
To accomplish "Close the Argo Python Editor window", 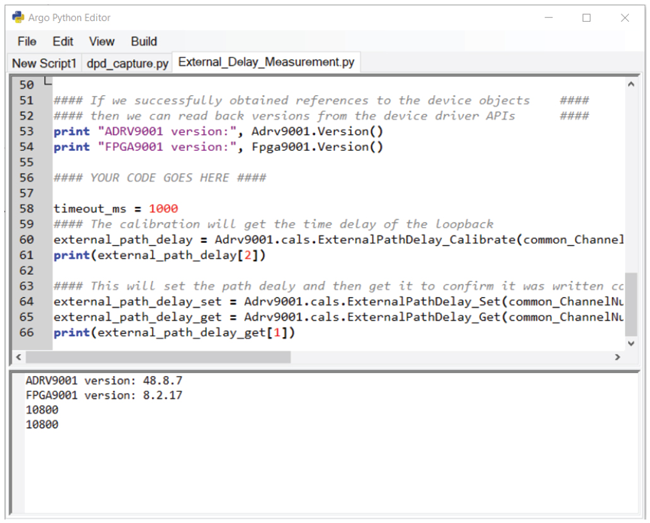I will click(x=625, y=17).
